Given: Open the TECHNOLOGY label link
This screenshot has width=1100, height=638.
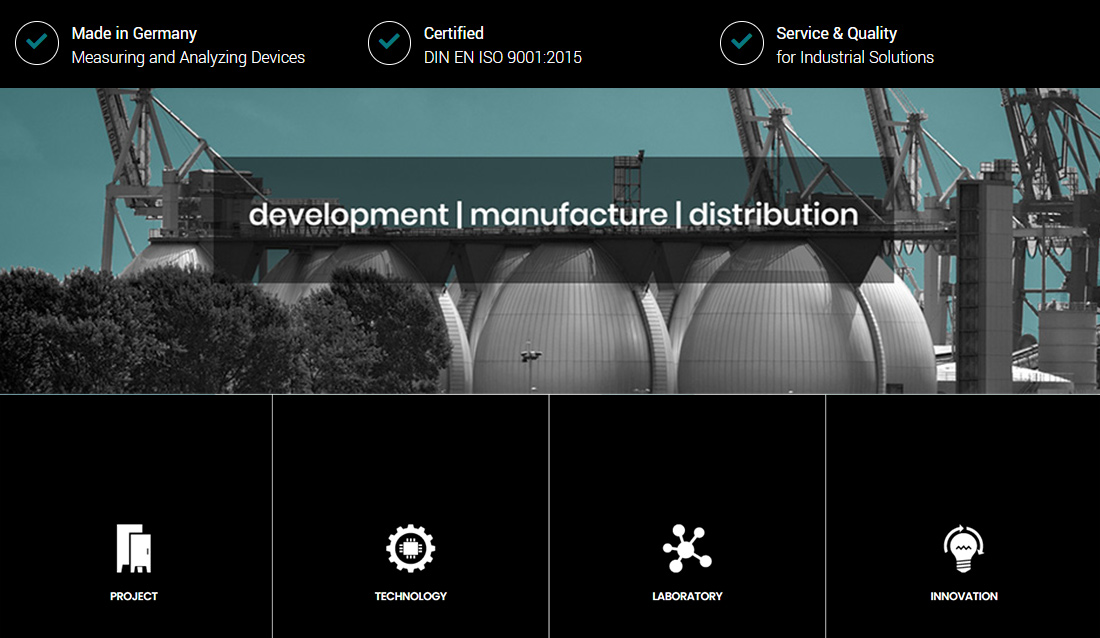Looking at the screenshot, I should [411, 596].
